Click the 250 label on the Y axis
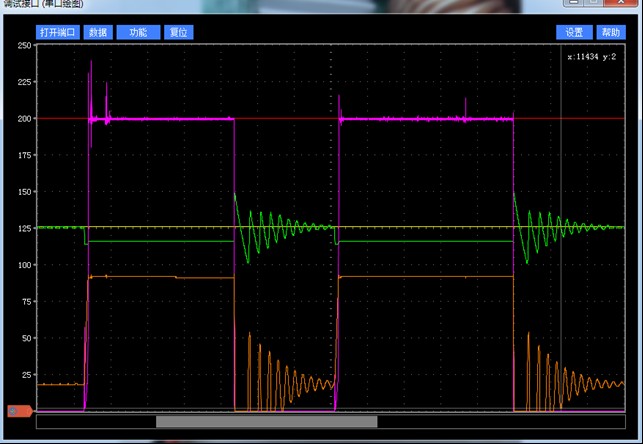This screenshot has height=444, width=643. [x=24, y=46]
